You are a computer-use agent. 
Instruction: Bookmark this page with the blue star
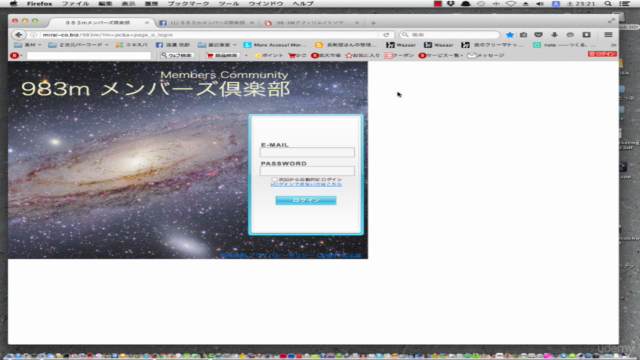pyautogui.click(x=509, y=35)
